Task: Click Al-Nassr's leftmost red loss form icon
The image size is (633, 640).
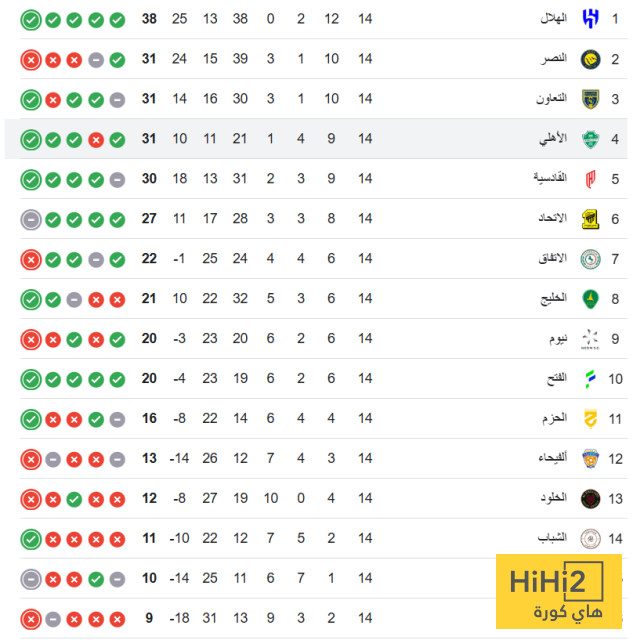Action: coord(30,59)
